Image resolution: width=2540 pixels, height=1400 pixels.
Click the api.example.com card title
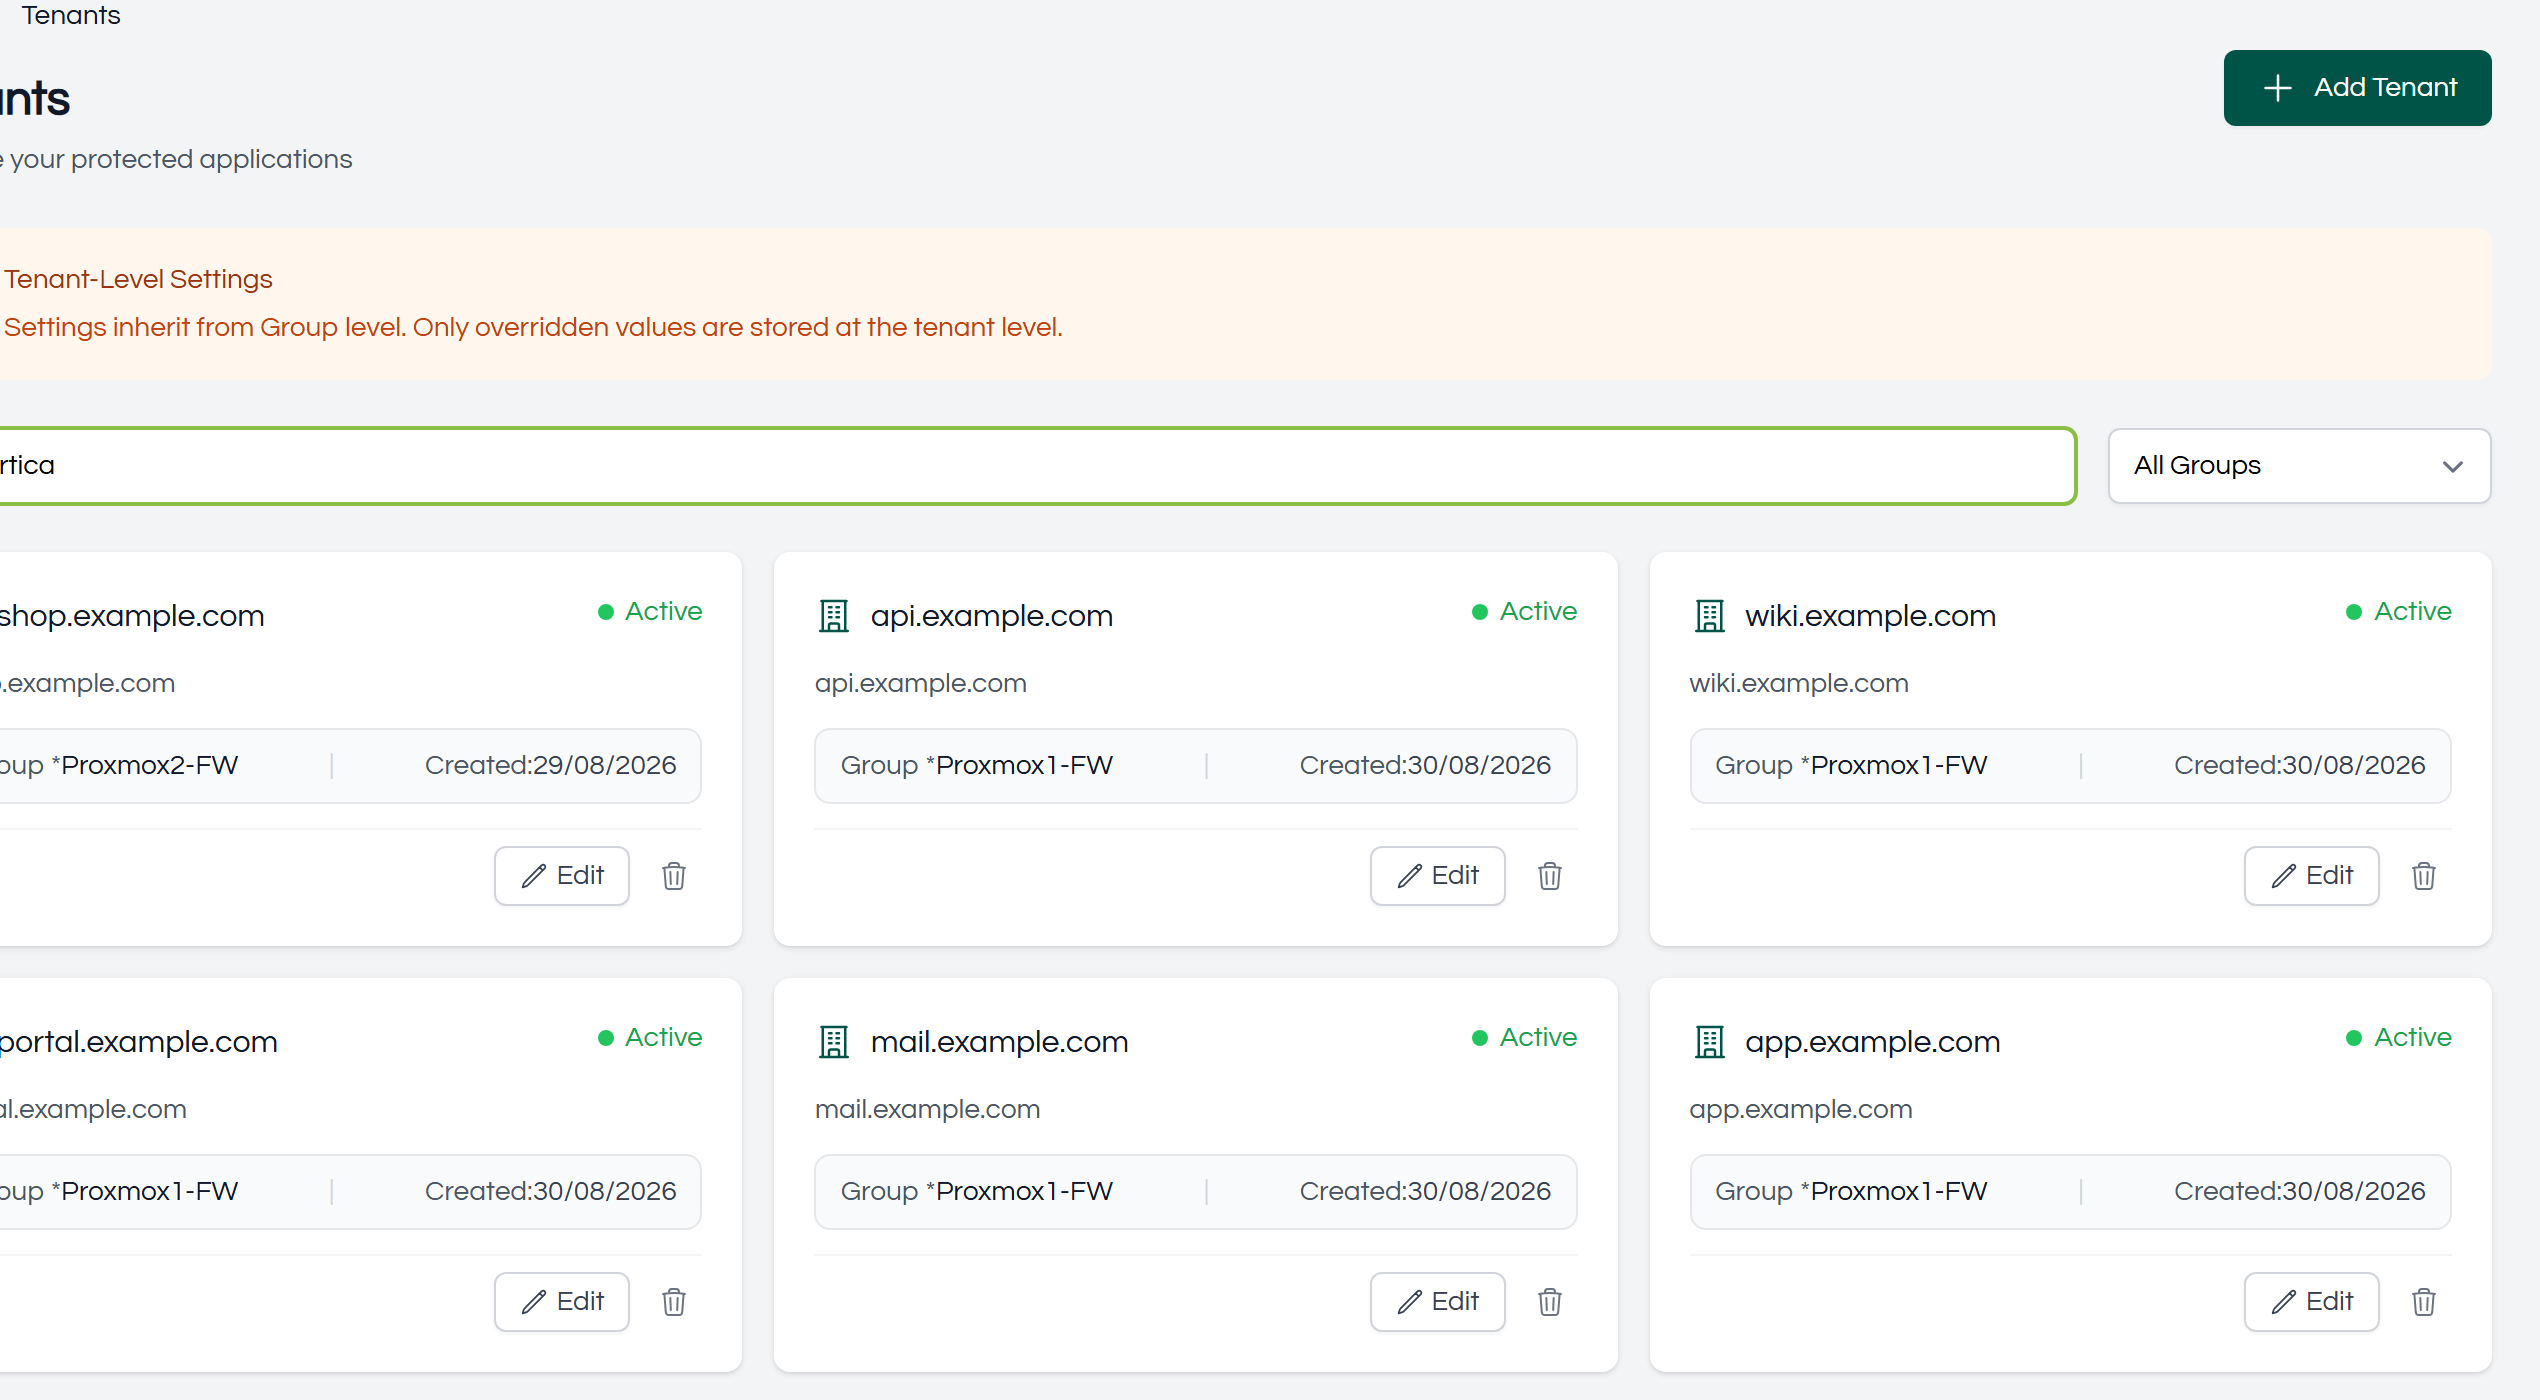pos(992,616)
